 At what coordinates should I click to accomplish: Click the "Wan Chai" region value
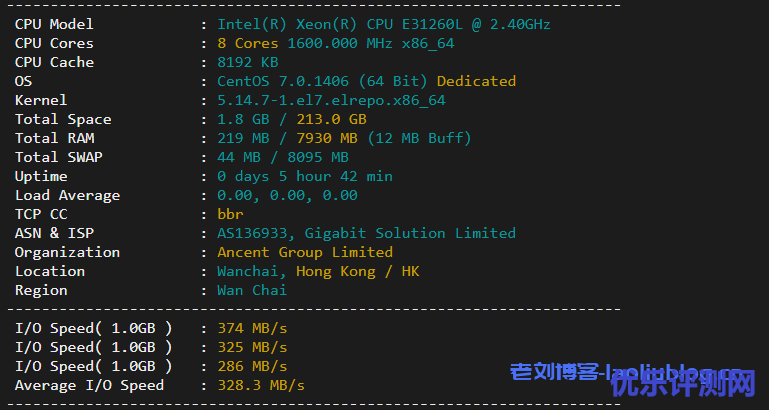(x=251, y=290)
